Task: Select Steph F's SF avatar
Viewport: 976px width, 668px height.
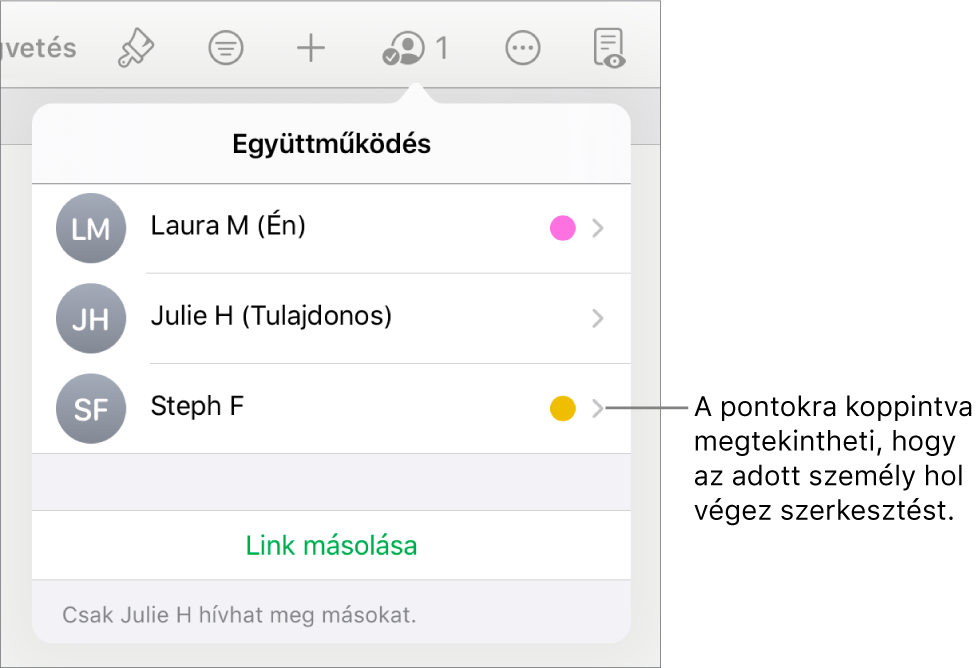Action: tap(90, 408)
